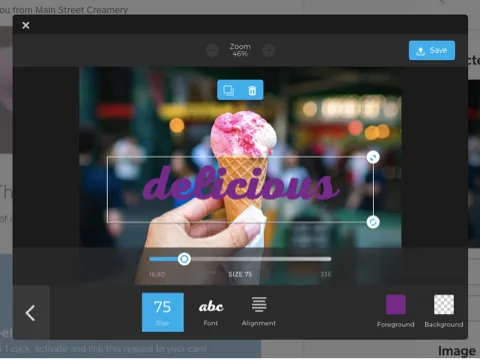The image size is (480, 360).
Task: Click the zoom out minus icon
Action: (212, 50)
